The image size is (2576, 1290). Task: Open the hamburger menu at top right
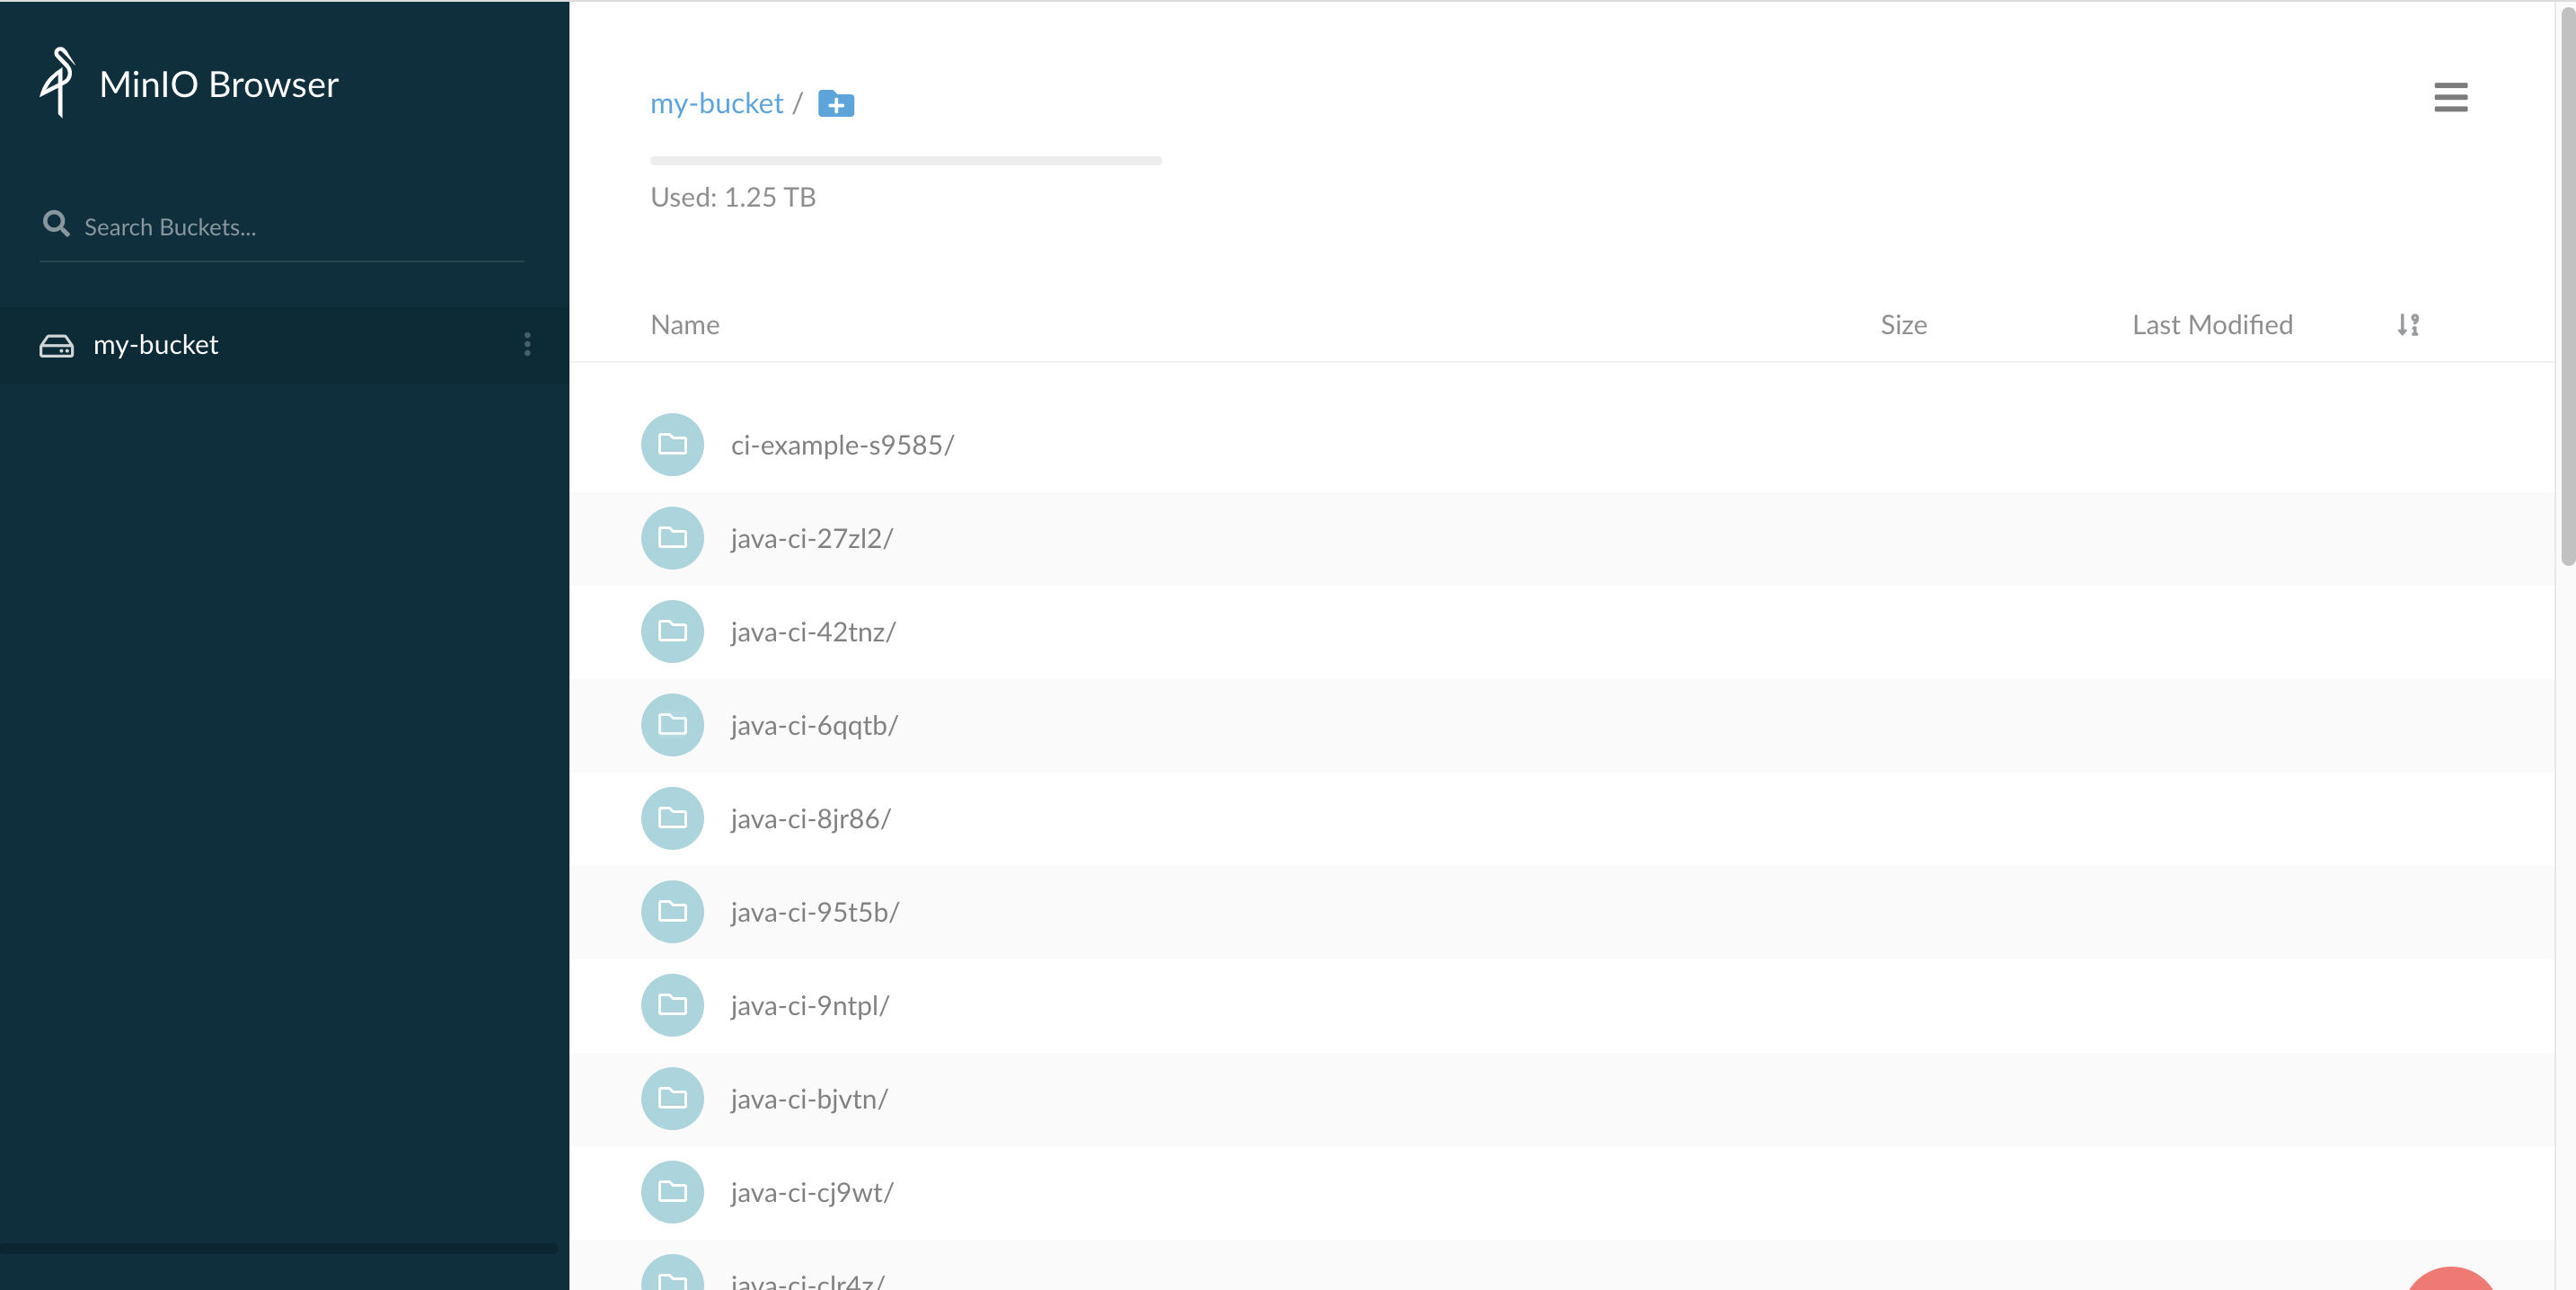coord(2451,97)
